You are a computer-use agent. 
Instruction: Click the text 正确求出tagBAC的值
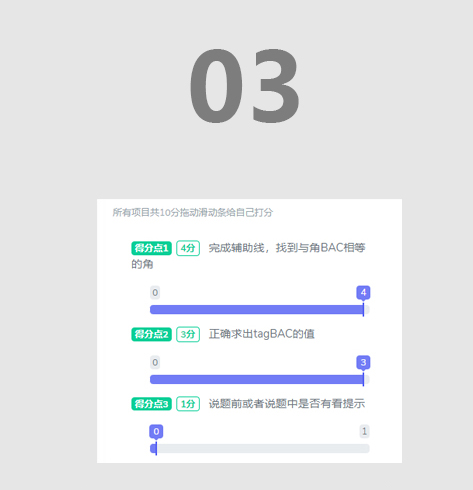pyautogui.click(x=262, y=334)
